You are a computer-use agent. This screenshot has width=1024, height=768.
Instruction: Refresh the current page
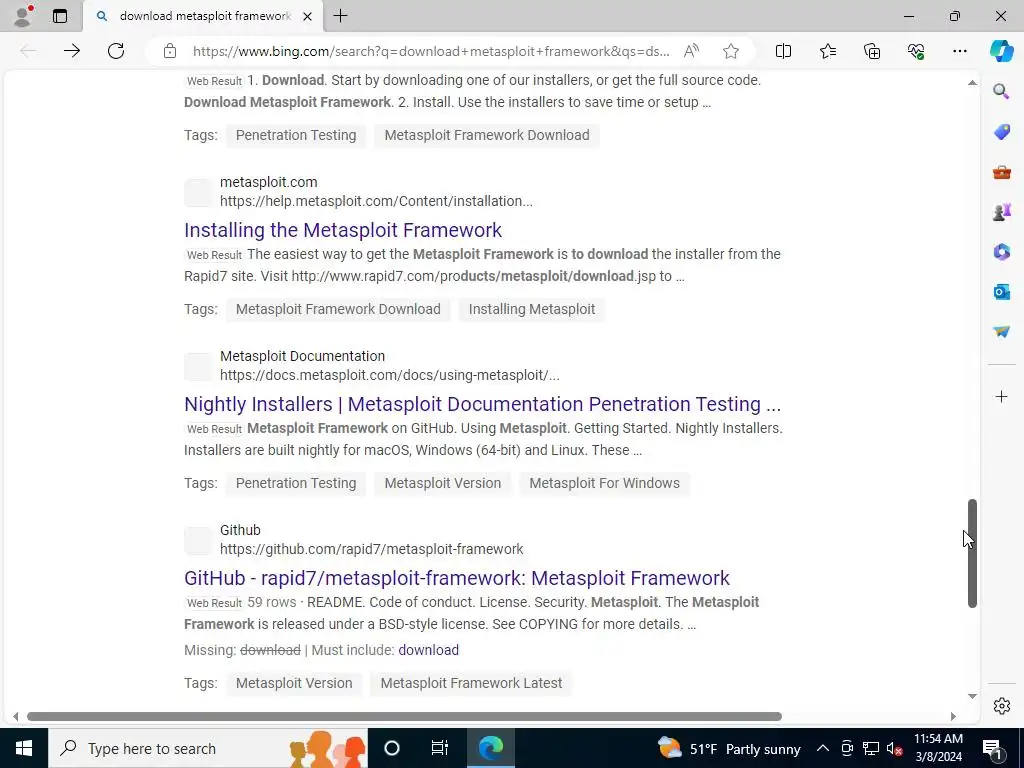[x=116, y=51]
